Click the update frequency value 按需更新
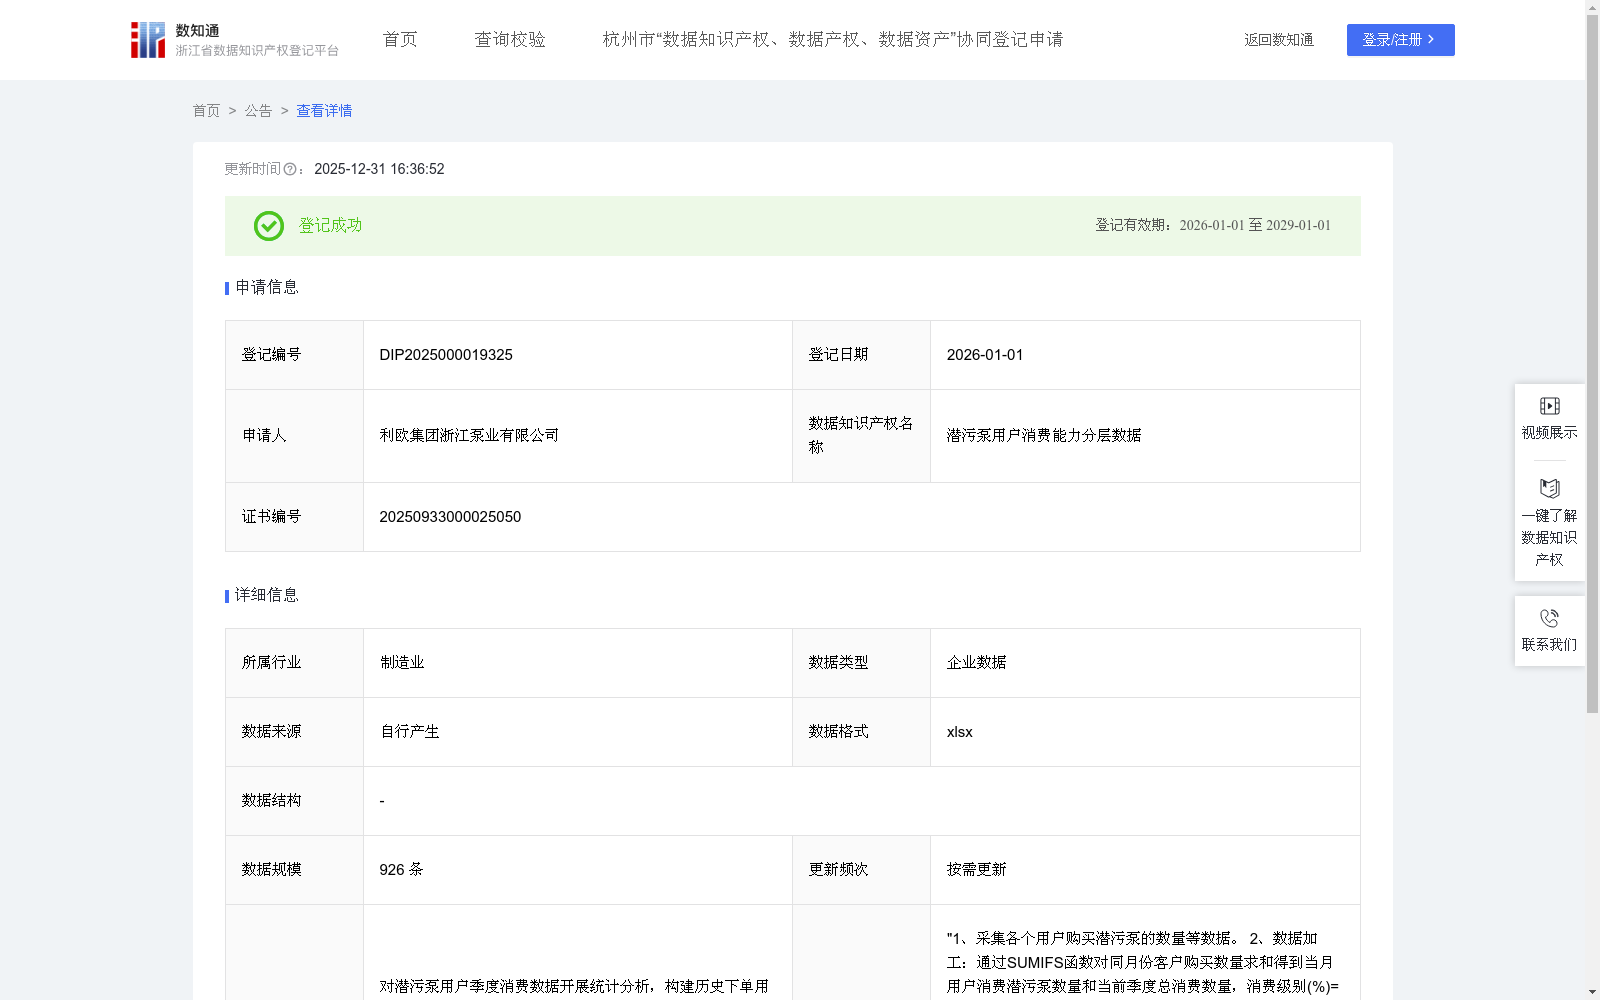The width and height of the screenshot is (1600, 1000). click(977, 870)
